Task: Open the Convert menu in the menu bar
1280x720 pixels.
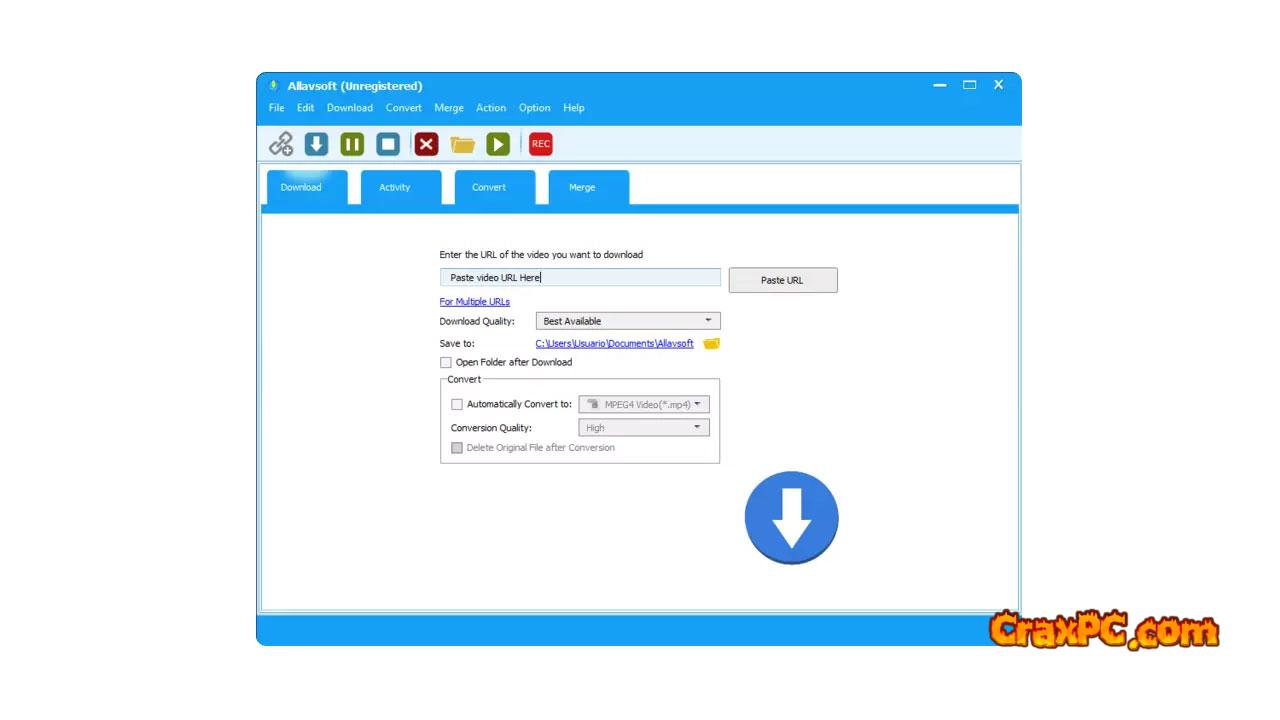Action: [x=404, y=108]
